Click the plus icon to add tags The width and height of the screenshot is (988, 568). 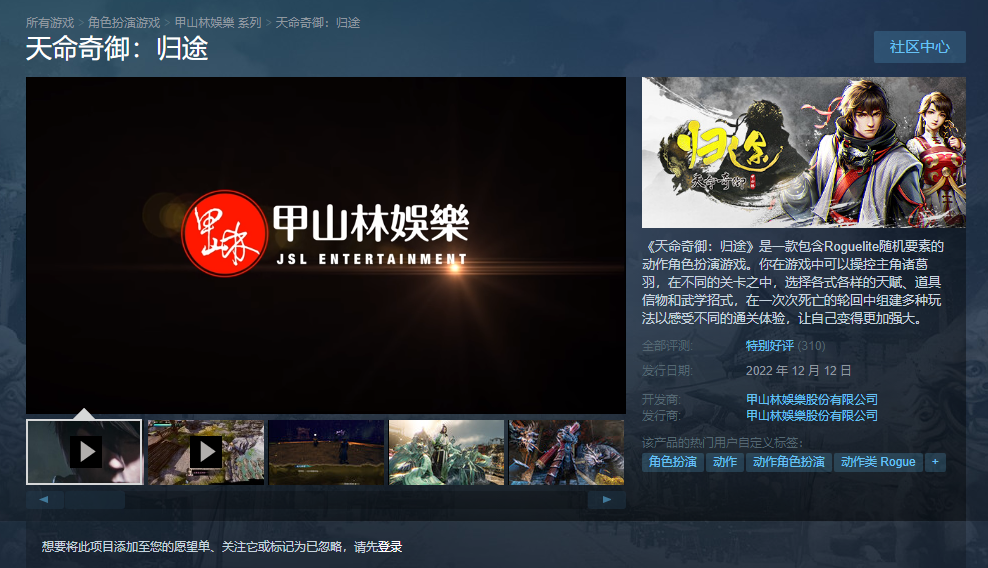coord(935,462)
